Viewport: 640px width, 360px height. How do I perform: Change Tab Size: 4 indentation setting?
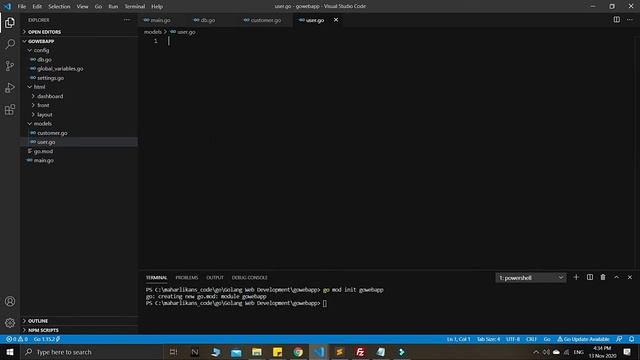point(488,339)
